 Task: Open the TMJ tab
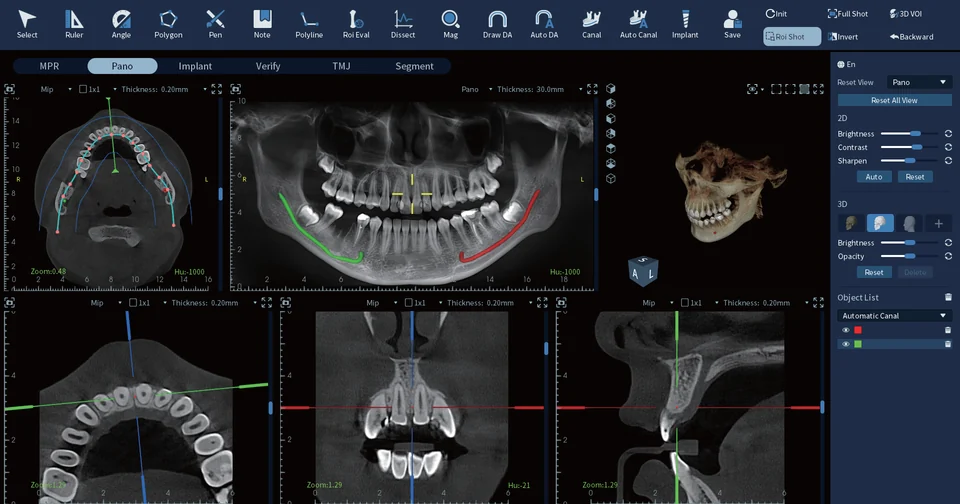[x=341, y=66]
